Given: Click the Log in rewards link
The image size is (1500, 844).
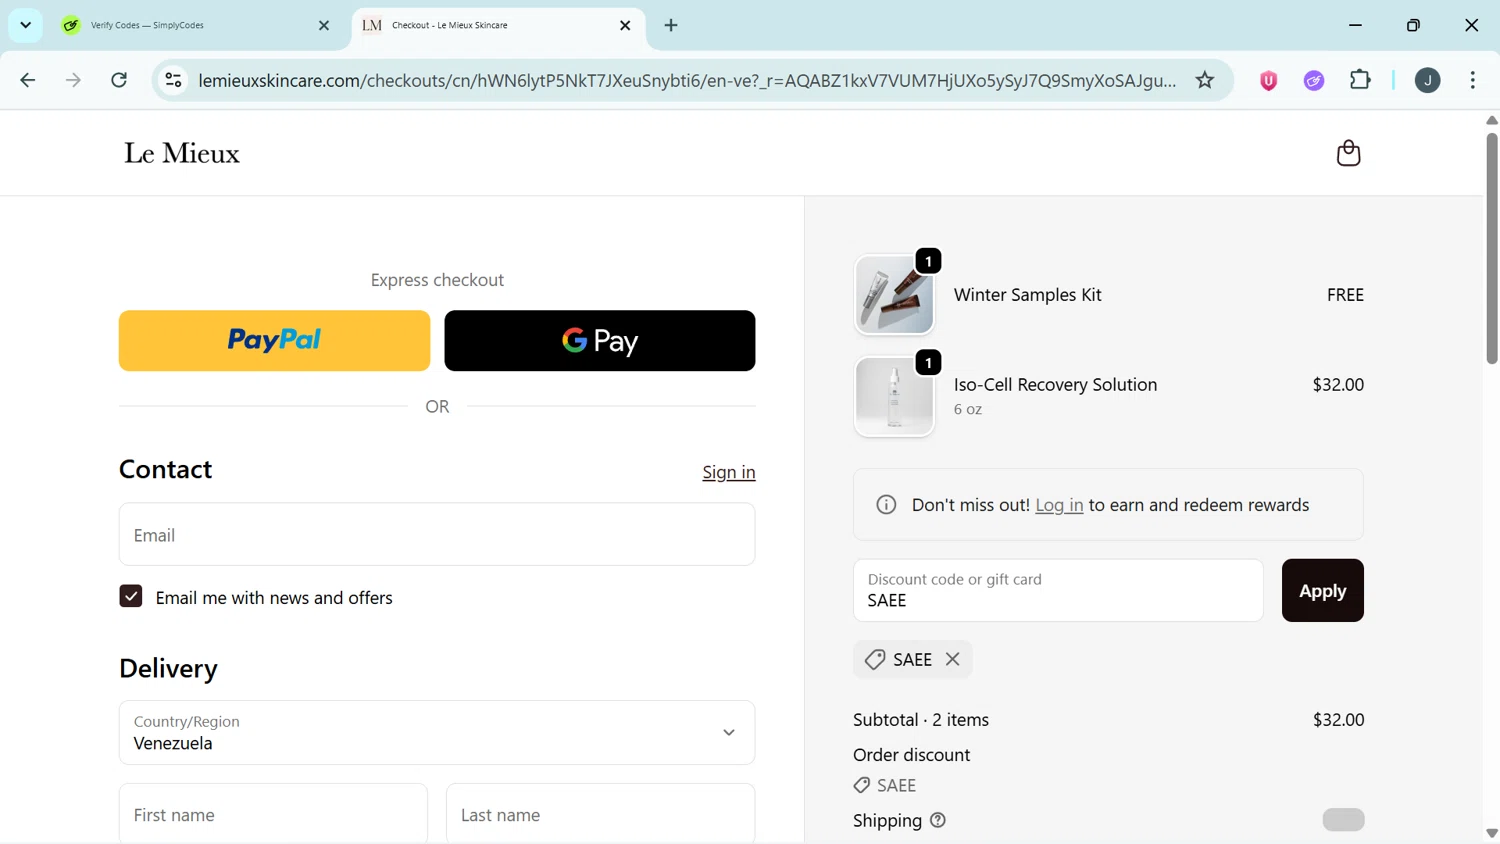Looking at the screenshot, I should click(x=1059, y=505).
